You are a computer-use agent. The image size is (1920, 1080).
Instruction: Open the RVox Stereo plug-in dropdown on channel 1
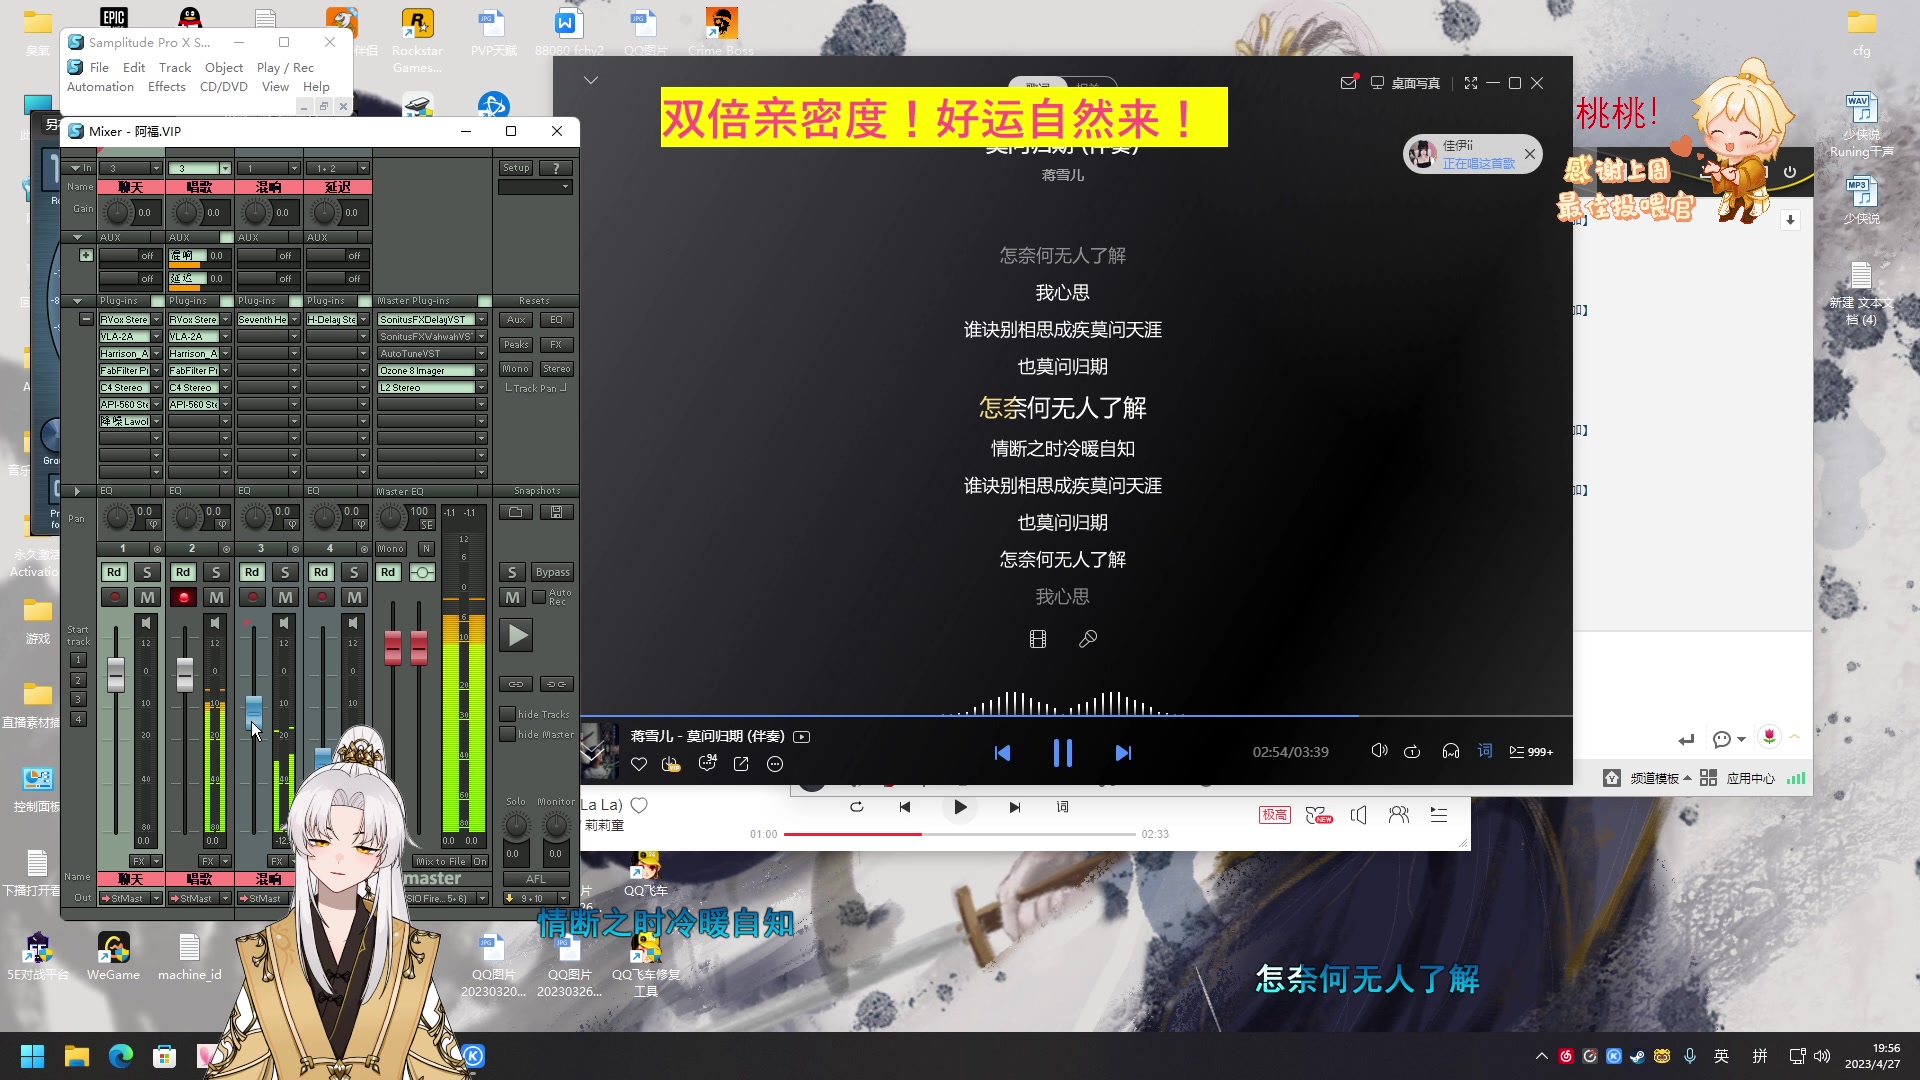click(x=156, y=320)
